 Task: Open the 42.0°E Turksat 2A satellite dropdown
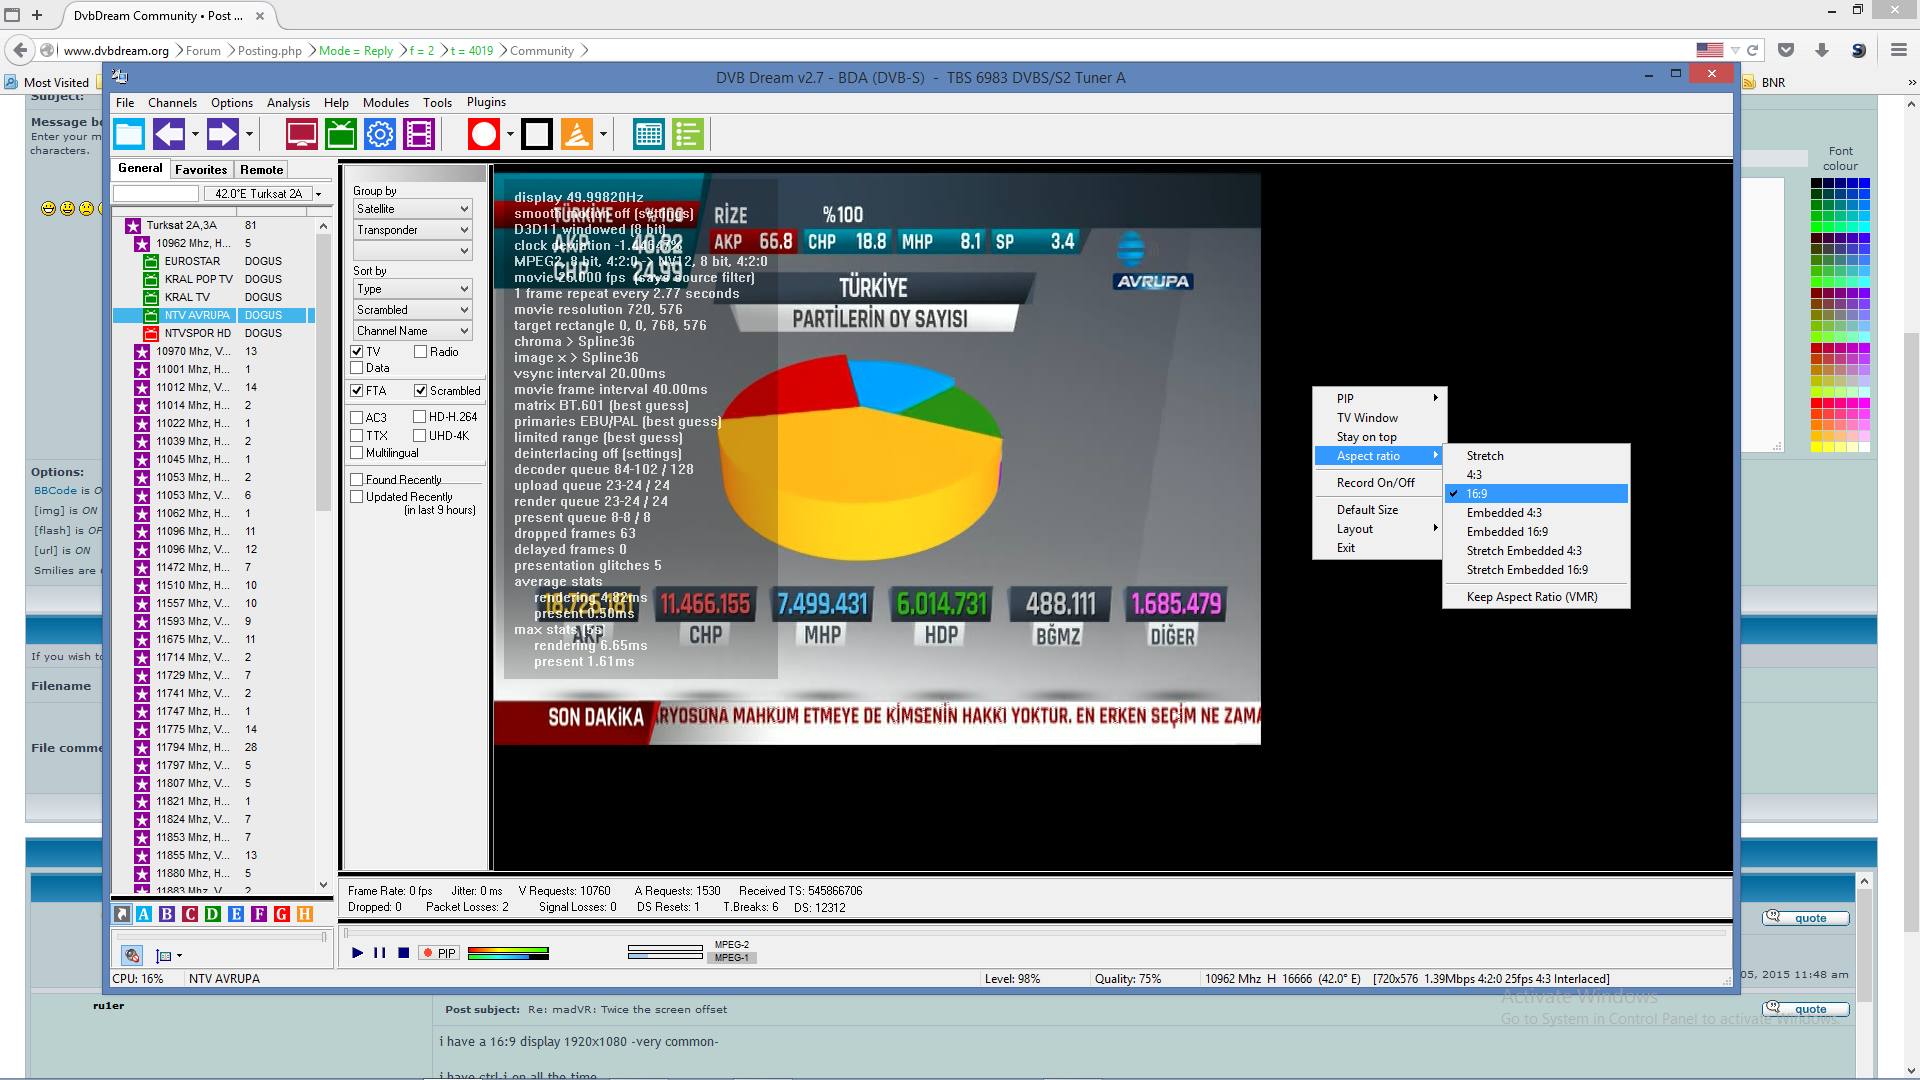[x=264, y=194]
